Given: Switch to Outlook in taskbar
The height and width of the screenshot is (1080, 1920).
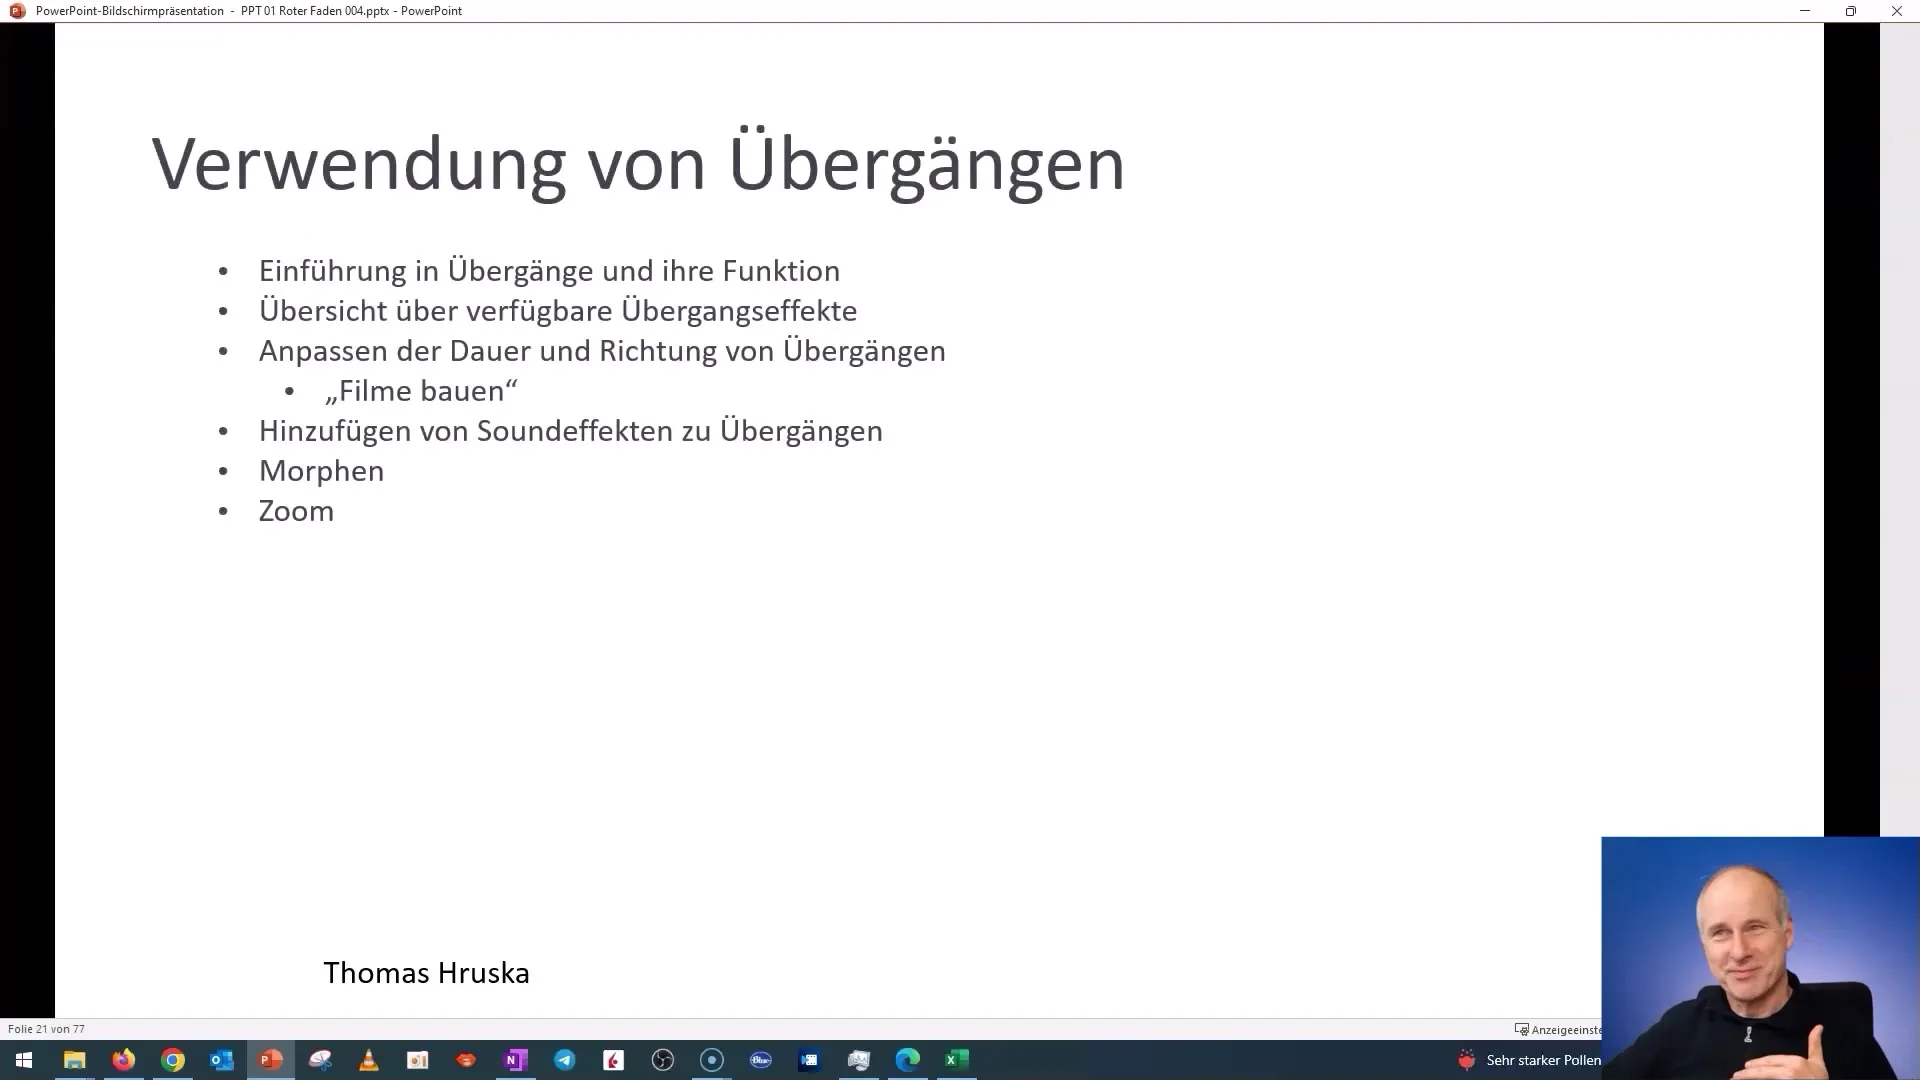Looking at the screenshot, I should click(221, 1060).
